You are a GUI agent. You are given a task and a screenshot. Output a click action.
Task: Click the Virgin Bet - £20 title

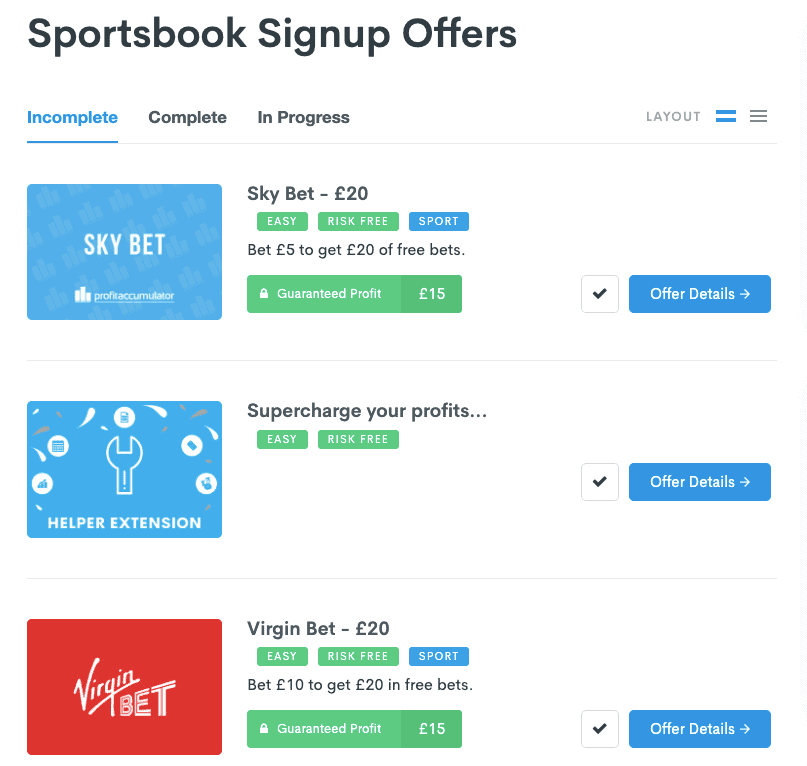(x=318, y=629)
